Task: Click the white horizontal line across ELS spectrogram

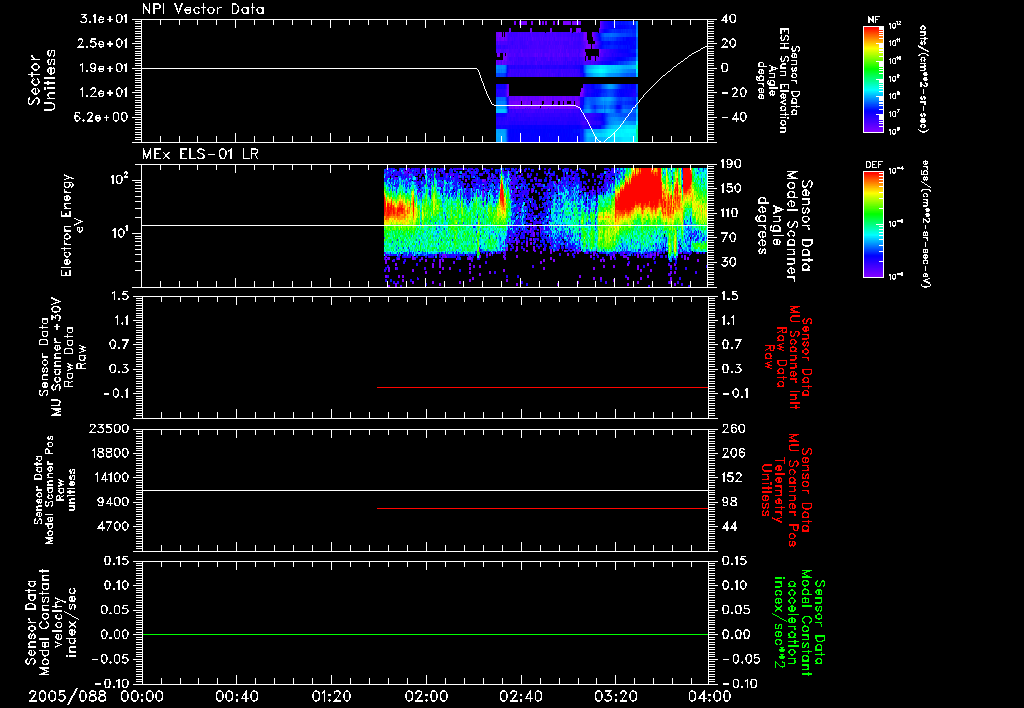Action: (424, 225)
